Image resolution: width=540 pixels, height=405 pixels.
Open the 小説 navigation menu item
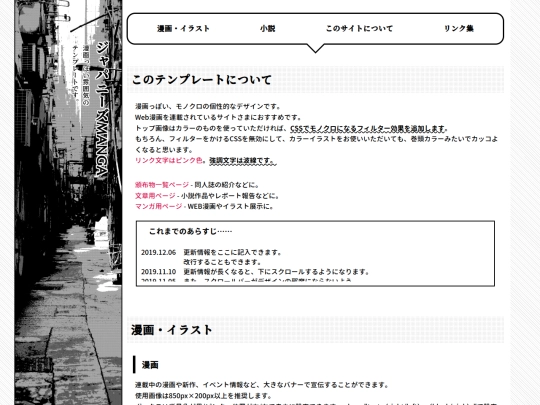coord(268,29)
